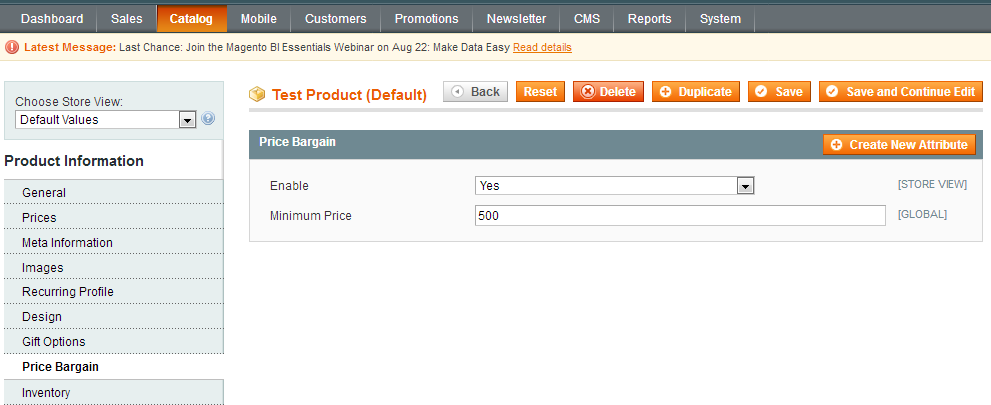Screen dimensions: 991x405
Task: Delete the Test Product
Action: pyautogui.click(x=608, y=92)
